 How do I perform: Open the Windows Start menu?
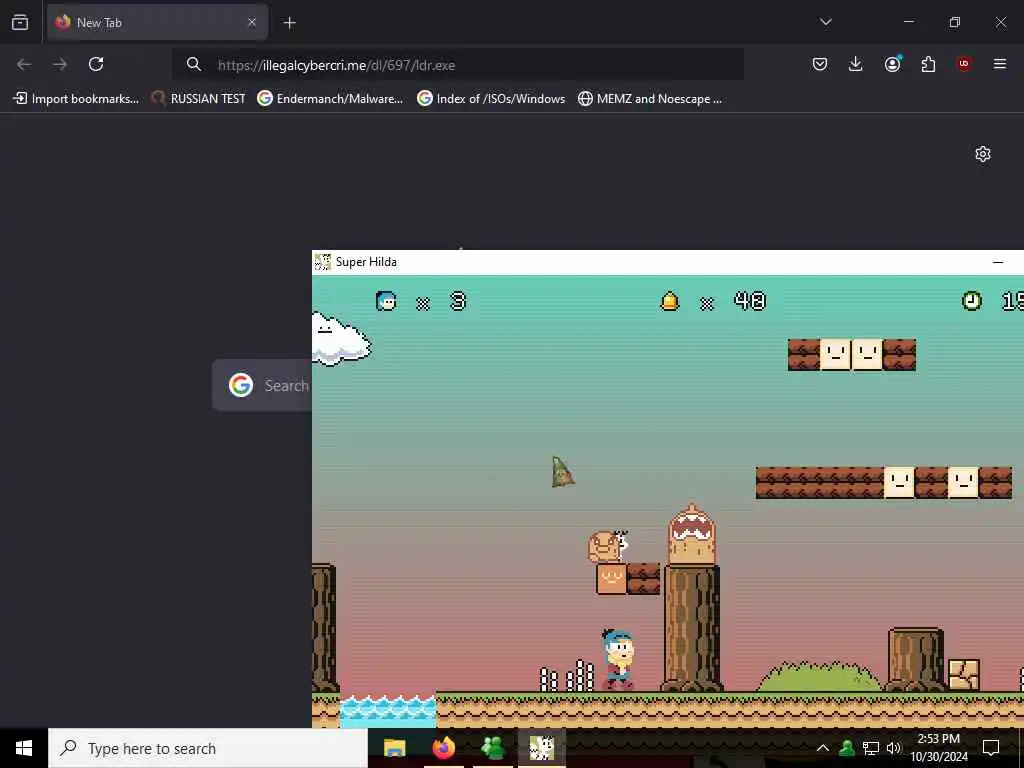[24, 748]
